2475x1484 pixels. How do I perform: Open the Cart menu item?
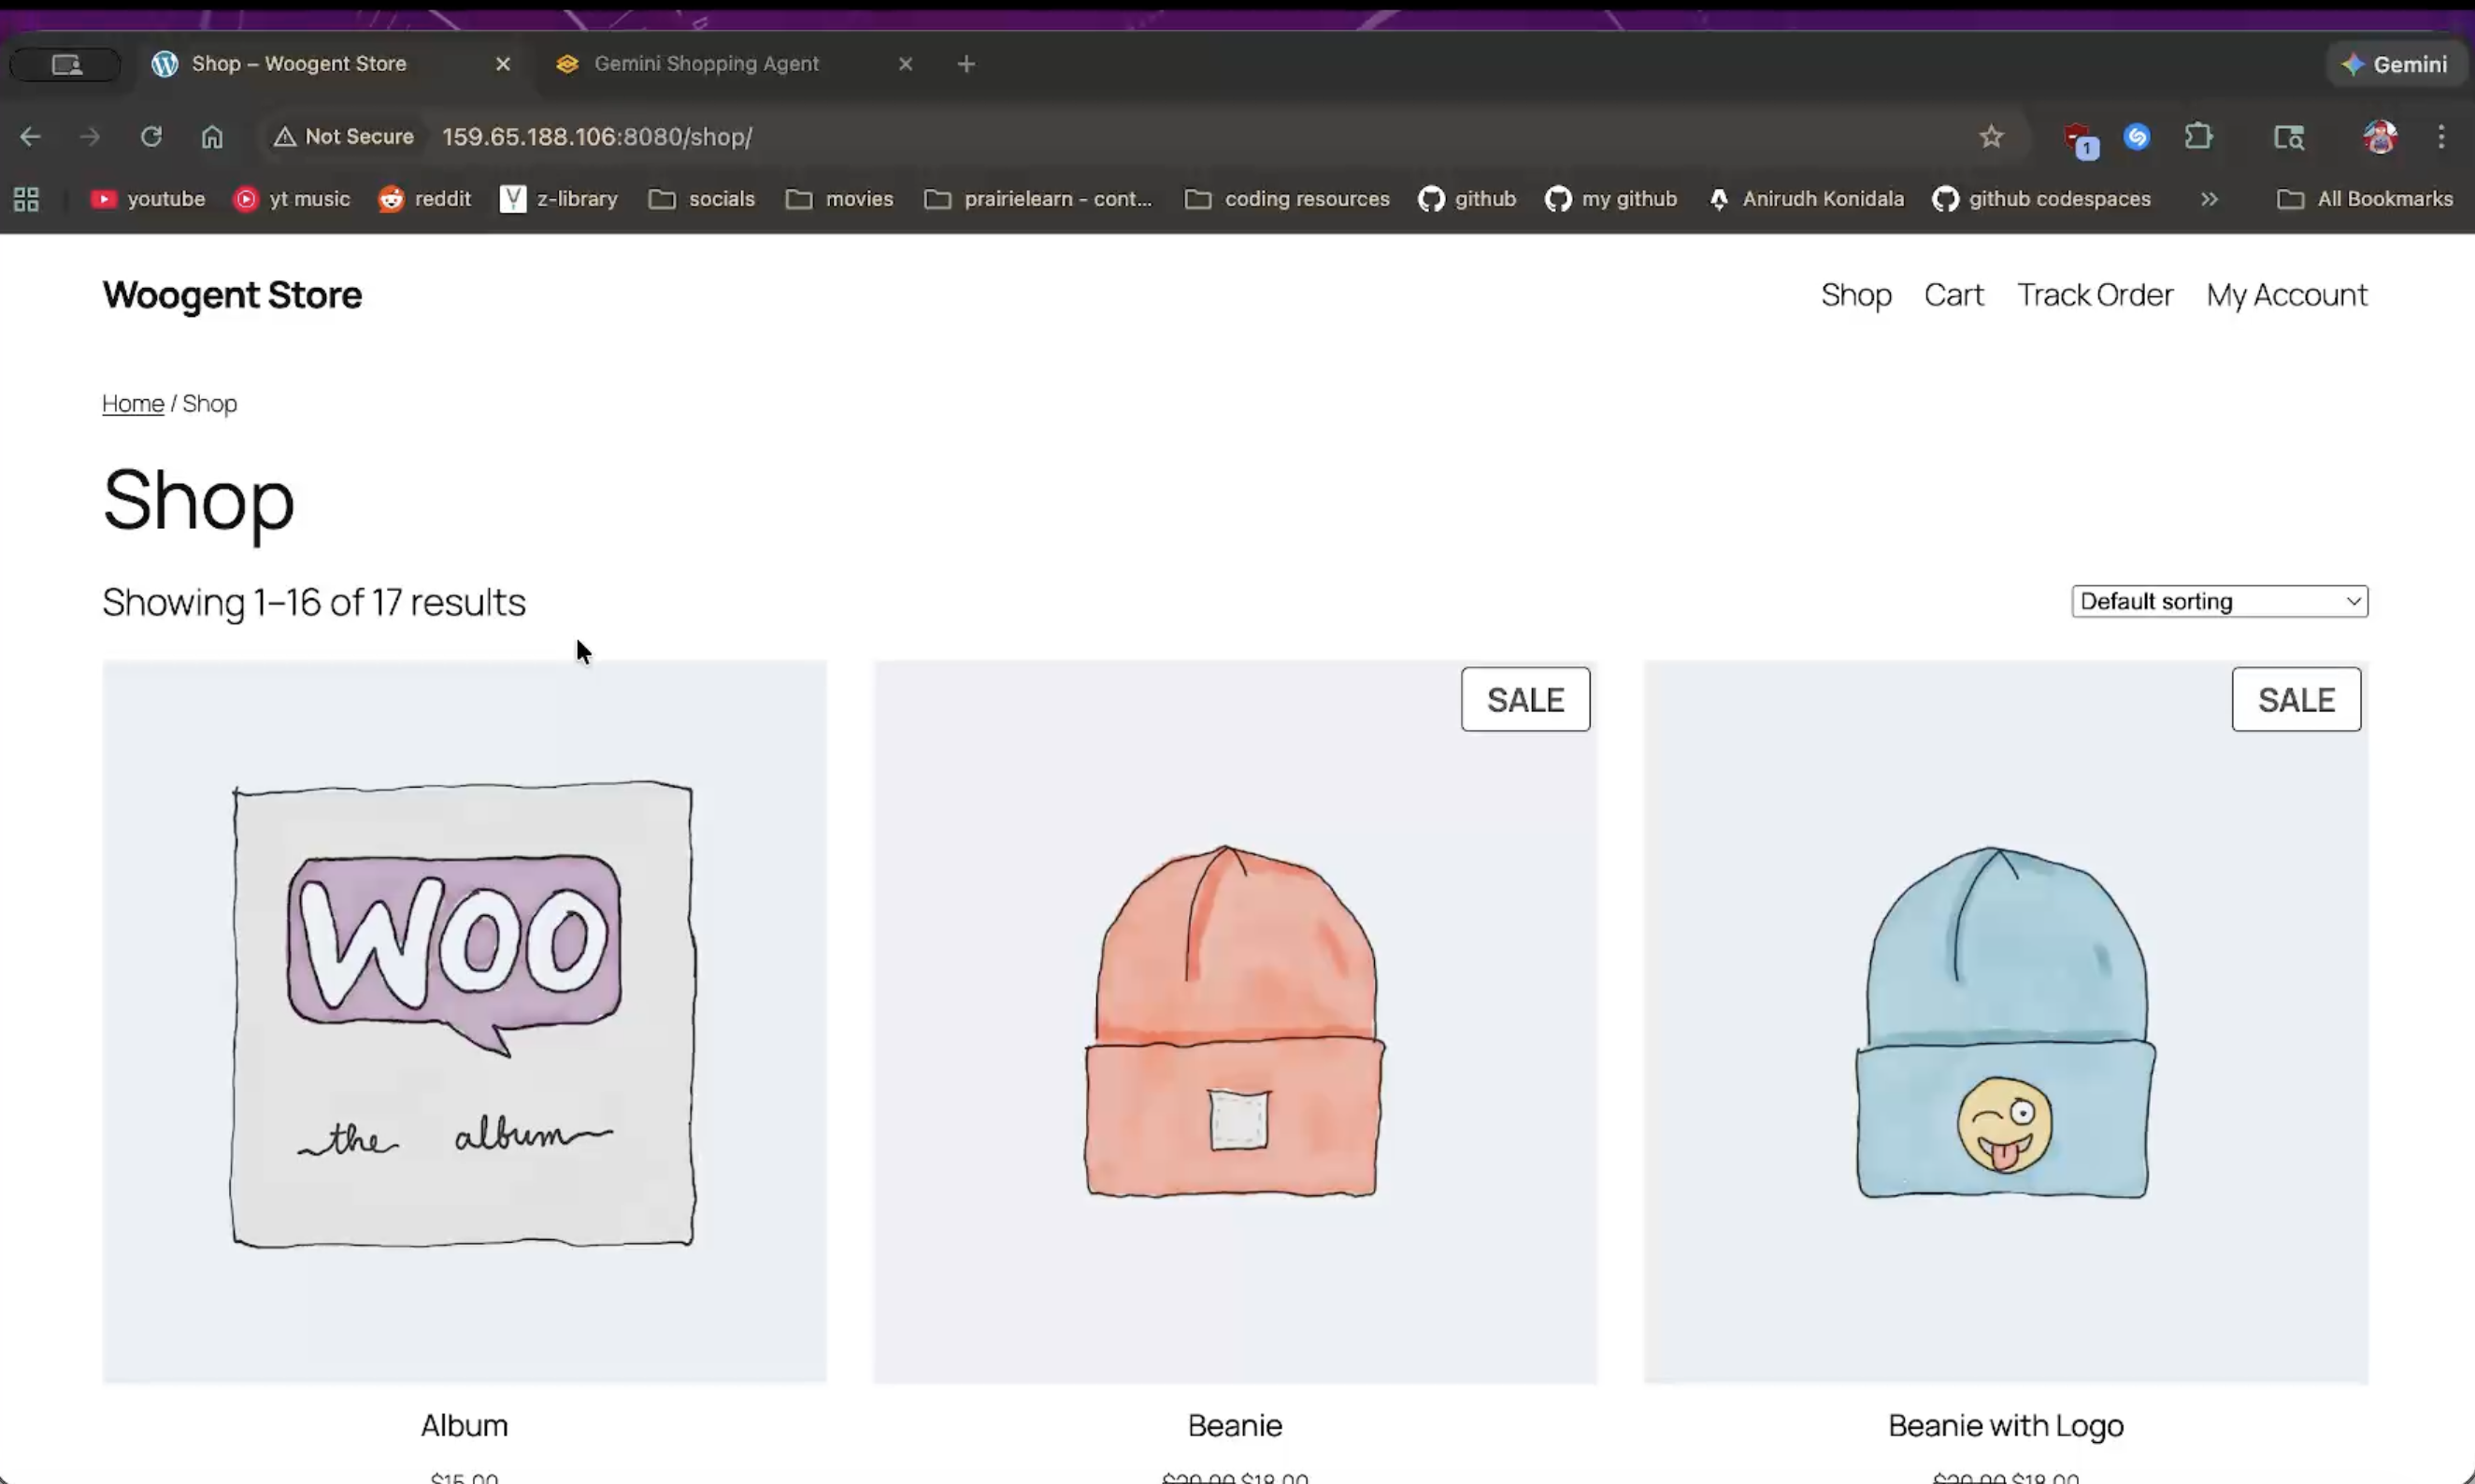[1953, 295]
